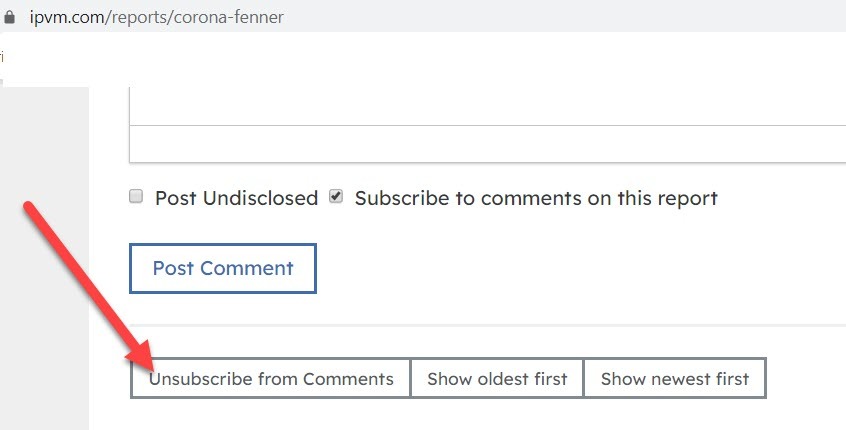Viewport: 846px width, 430px height.
Task: Click the Subscribe to comments on this report label
Action: pyautogui.click(x=536, y=199)
